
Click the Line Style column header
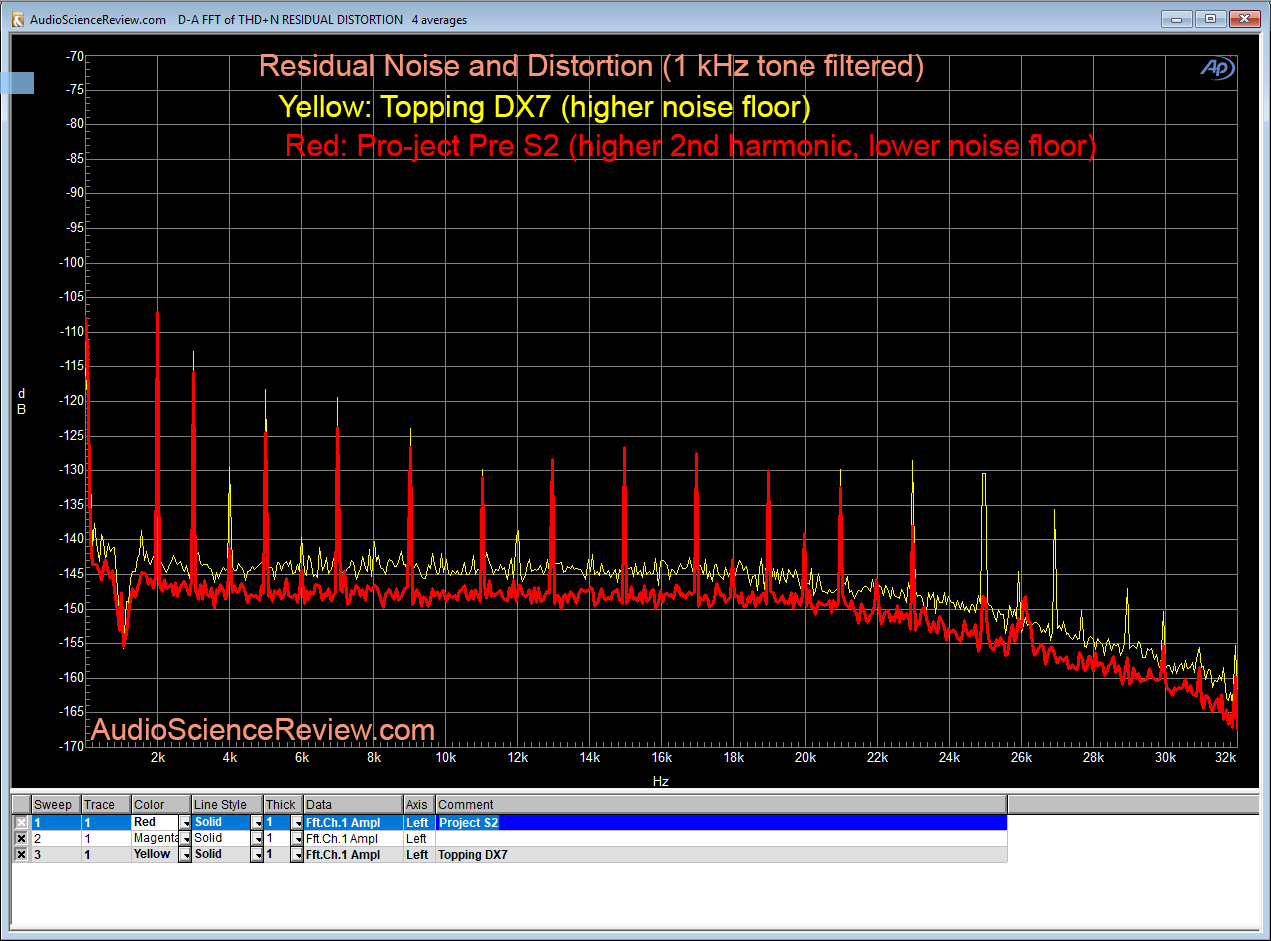[x=227, y=804]
